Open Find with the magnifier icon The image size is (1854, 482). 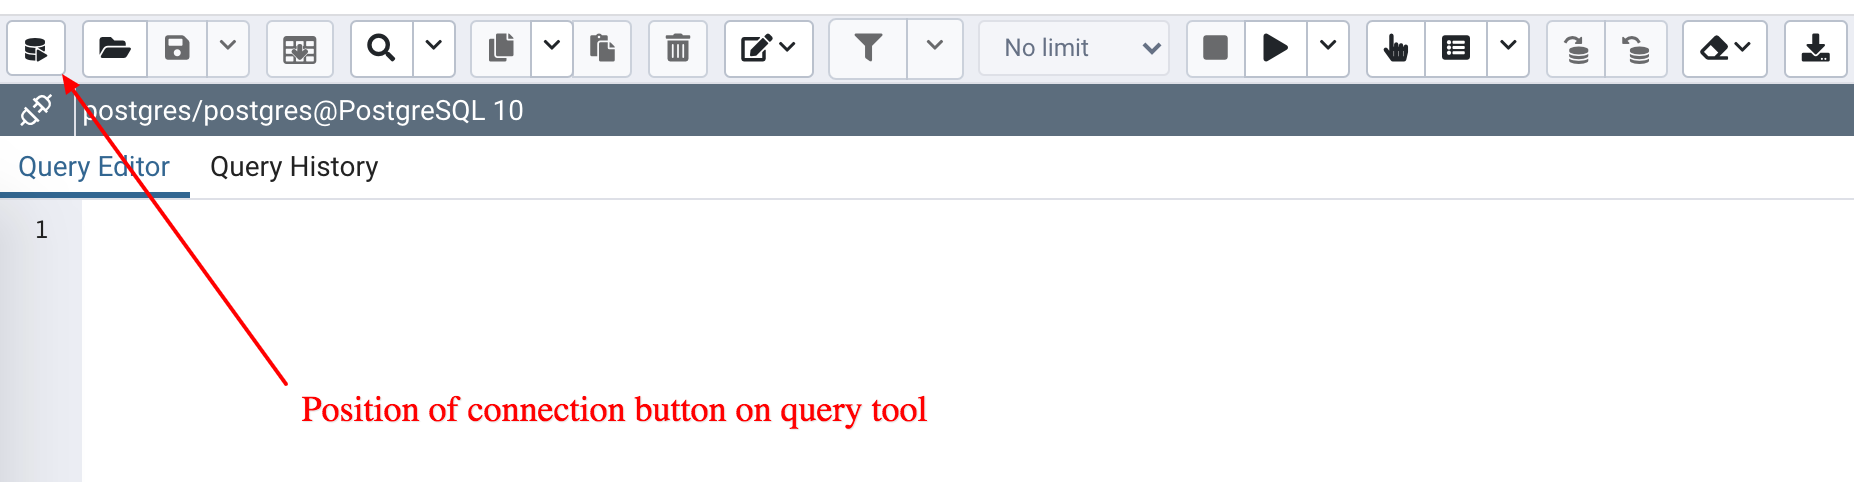click(x=381, y=48)
